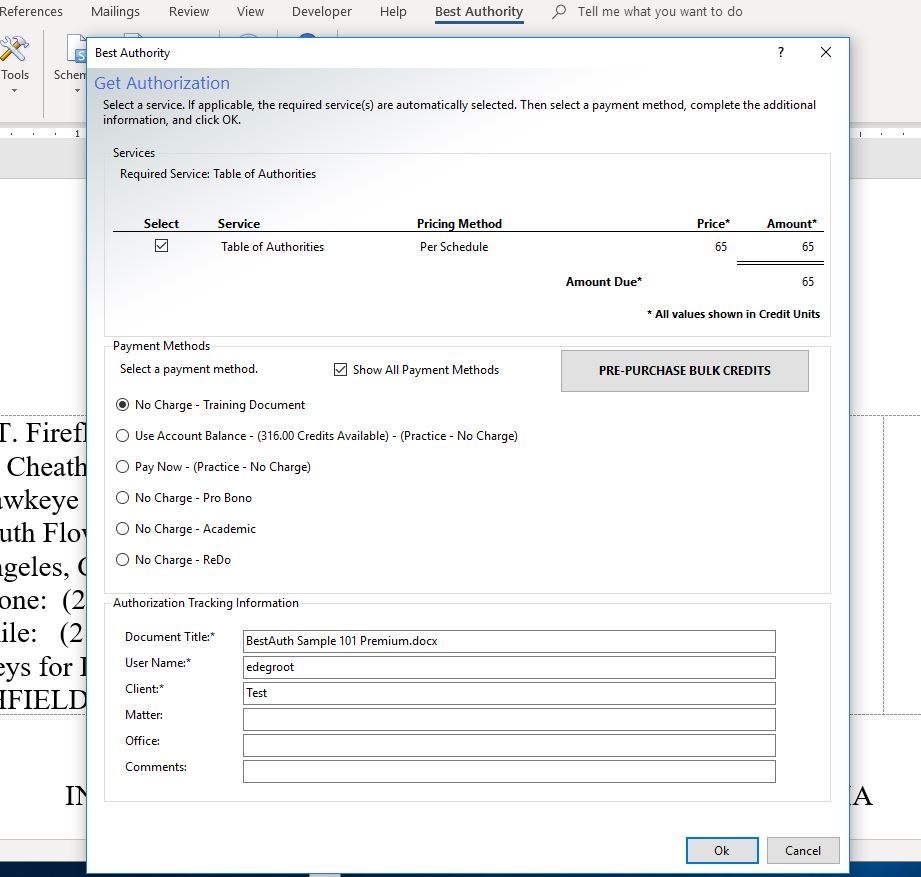Select Use Account Balance payment option
The image size is (921, 877).
pyautogui.click(x=123, y=436)
